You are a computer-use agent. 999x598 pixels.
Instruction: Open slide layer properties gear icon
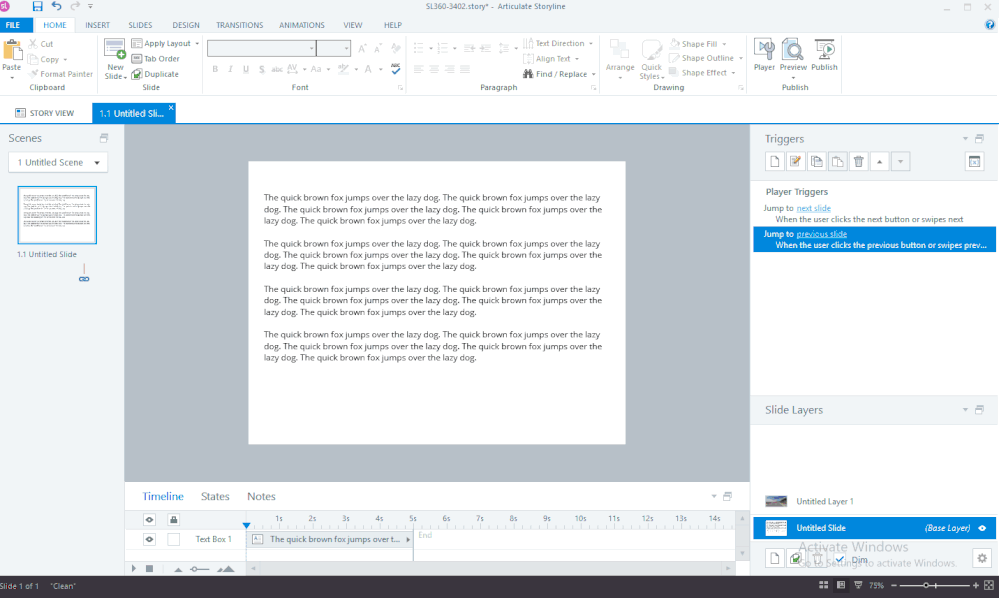tap(981, 558)
